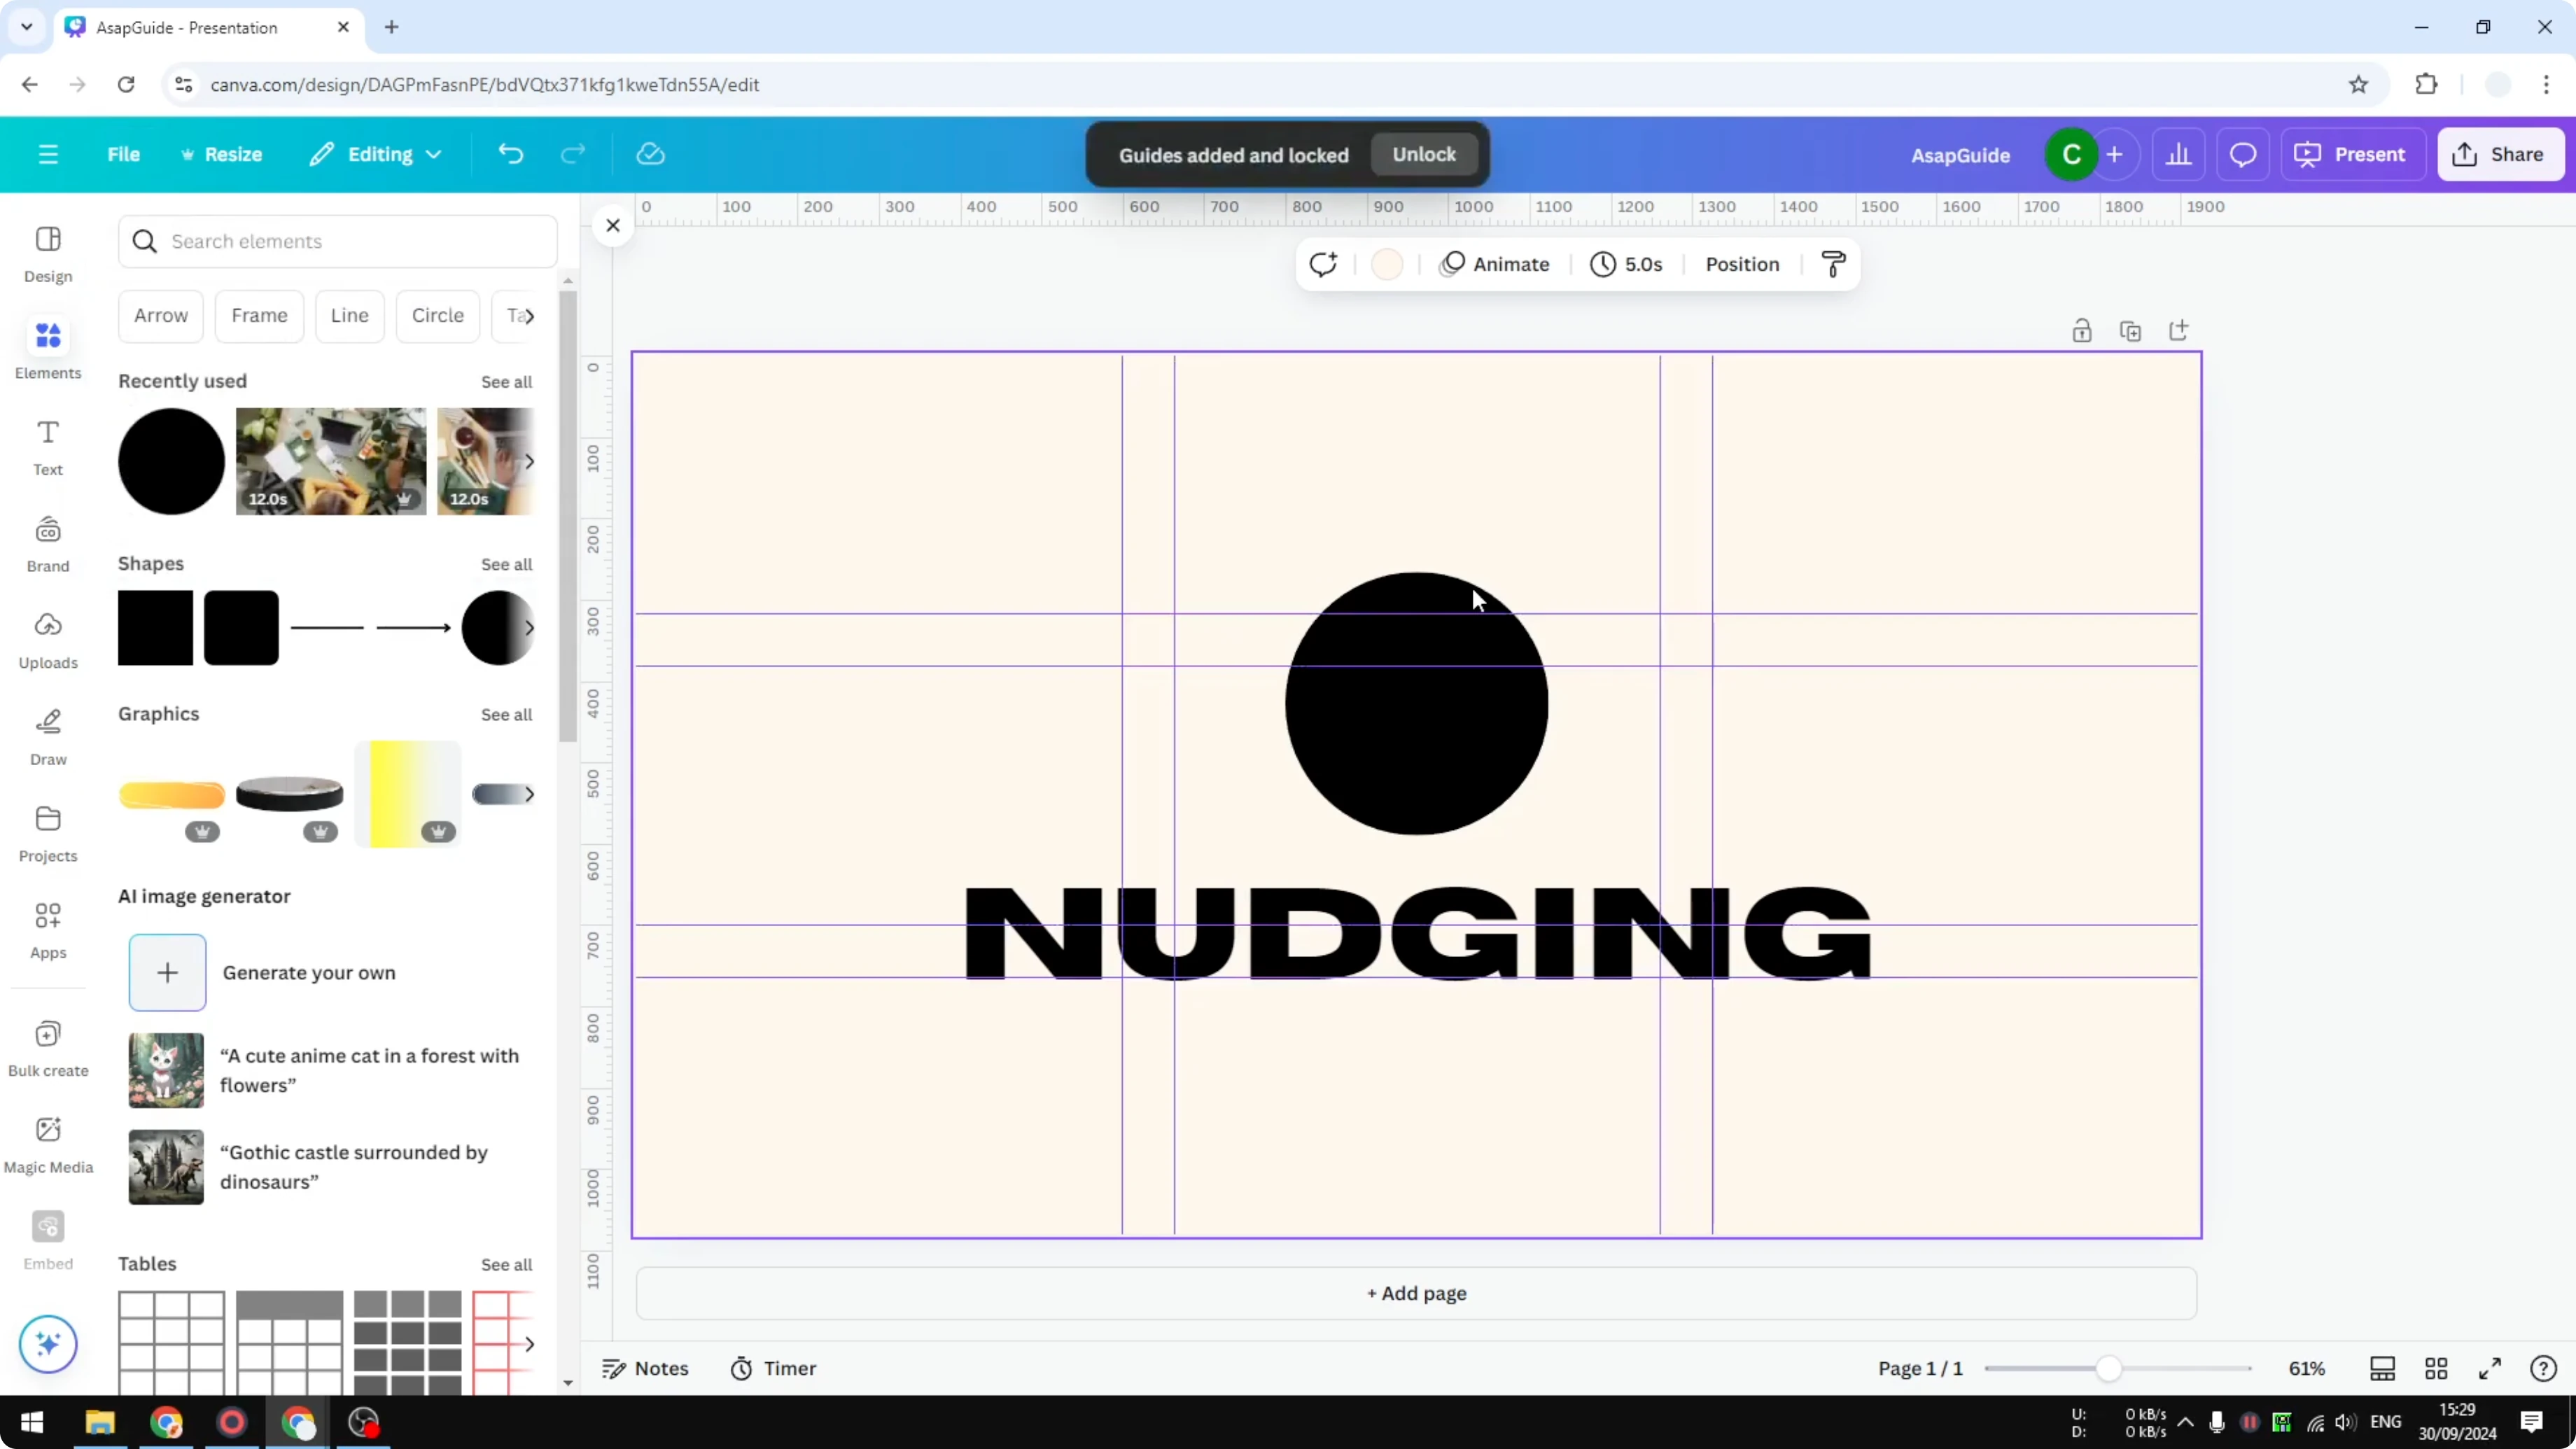
Task: Open the help question mark icon
Action: coord(2543,1368)
